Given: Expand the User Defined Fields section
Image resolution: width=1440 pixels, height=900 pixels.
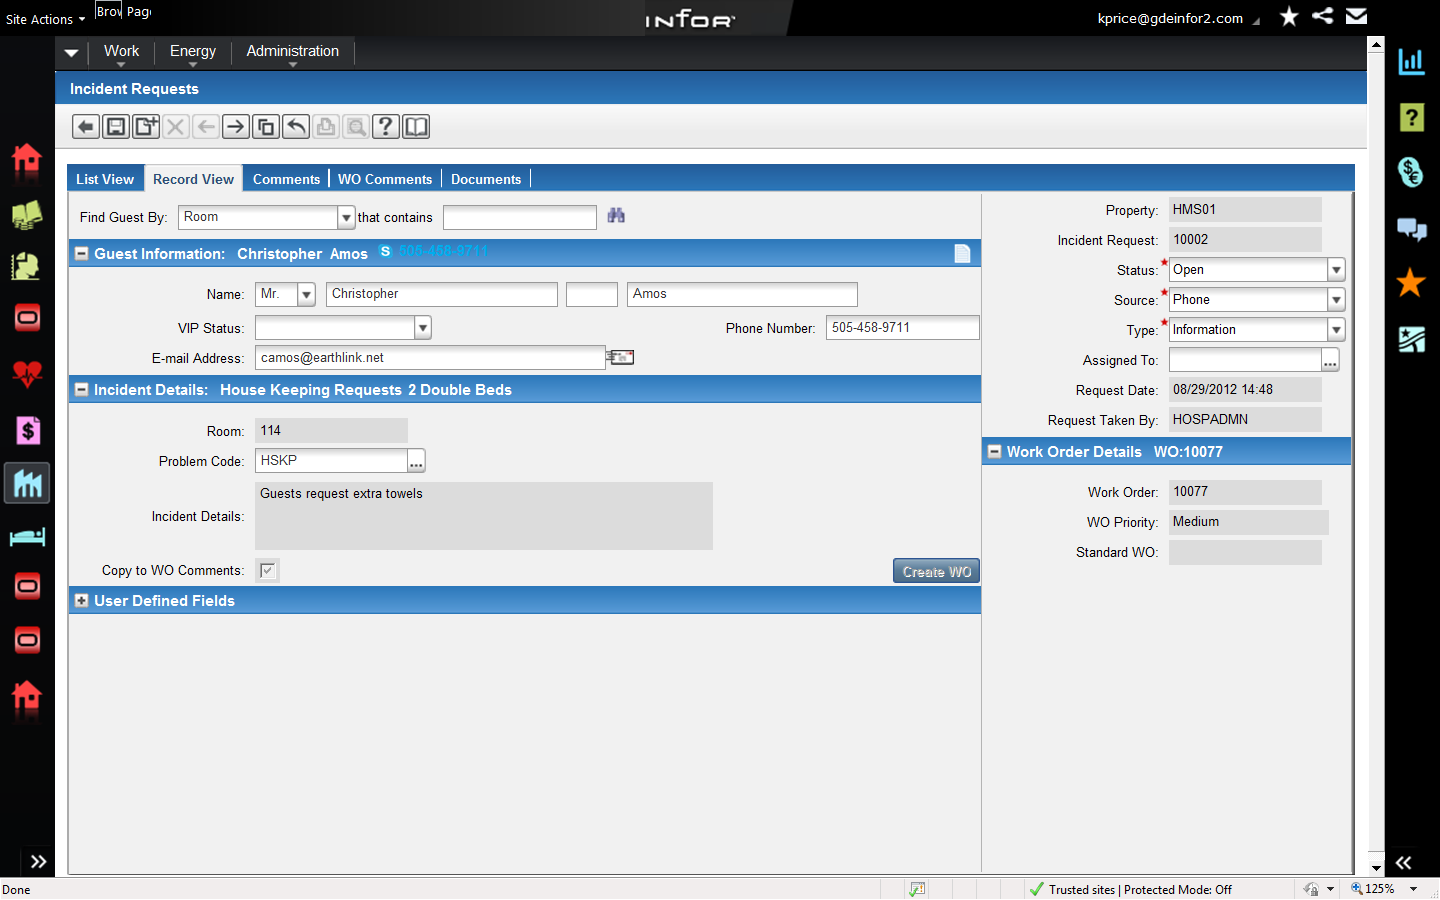Looking at the screenshot, I should 82,601.
